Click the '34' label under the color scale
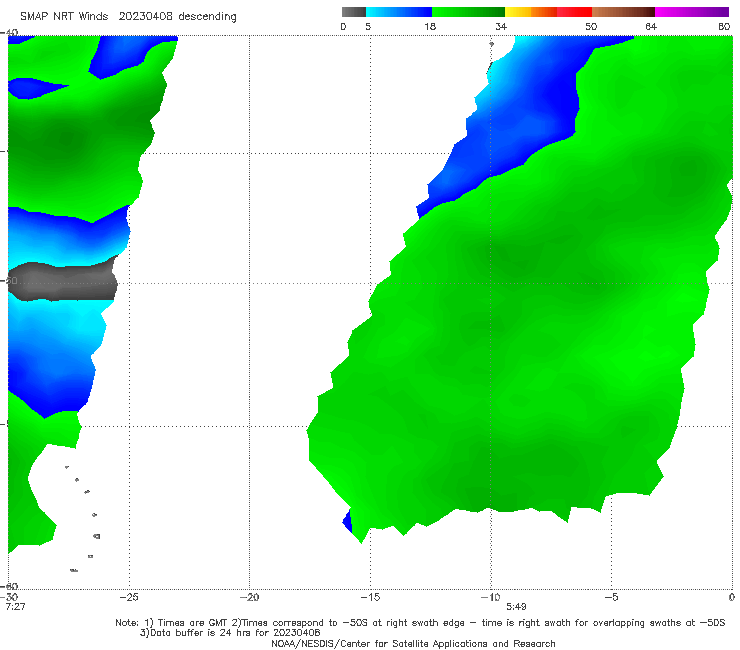This screenshot has height=650, width=740. click(x=501, y=26)
